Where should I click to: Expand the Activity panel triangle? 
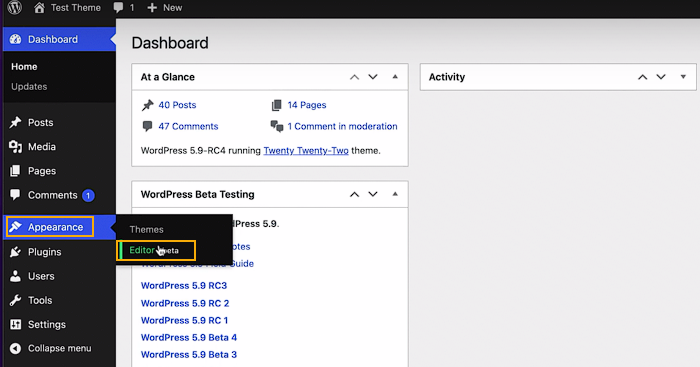(x=683, y=77)
